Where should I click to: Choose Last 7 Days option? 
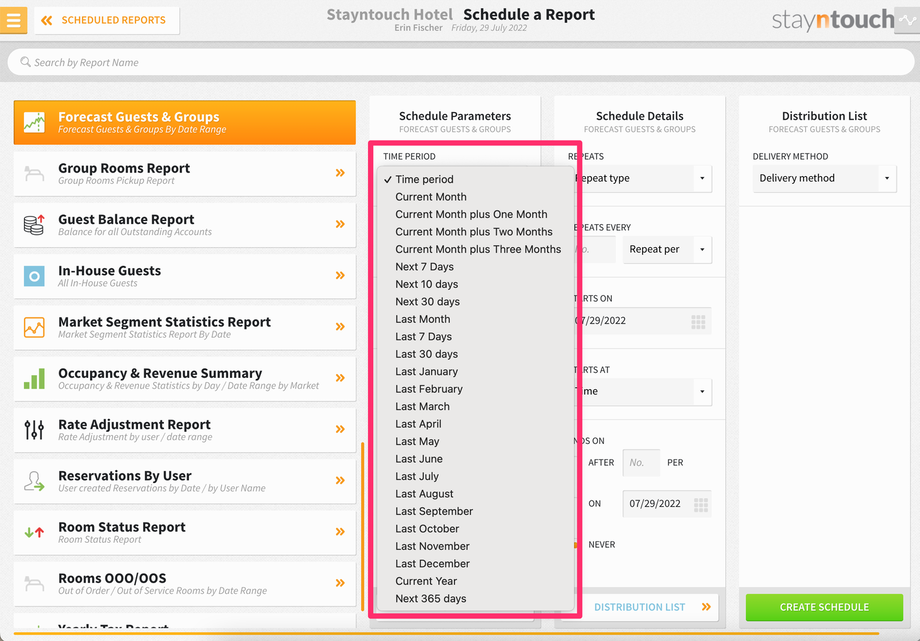pos(475,336)
